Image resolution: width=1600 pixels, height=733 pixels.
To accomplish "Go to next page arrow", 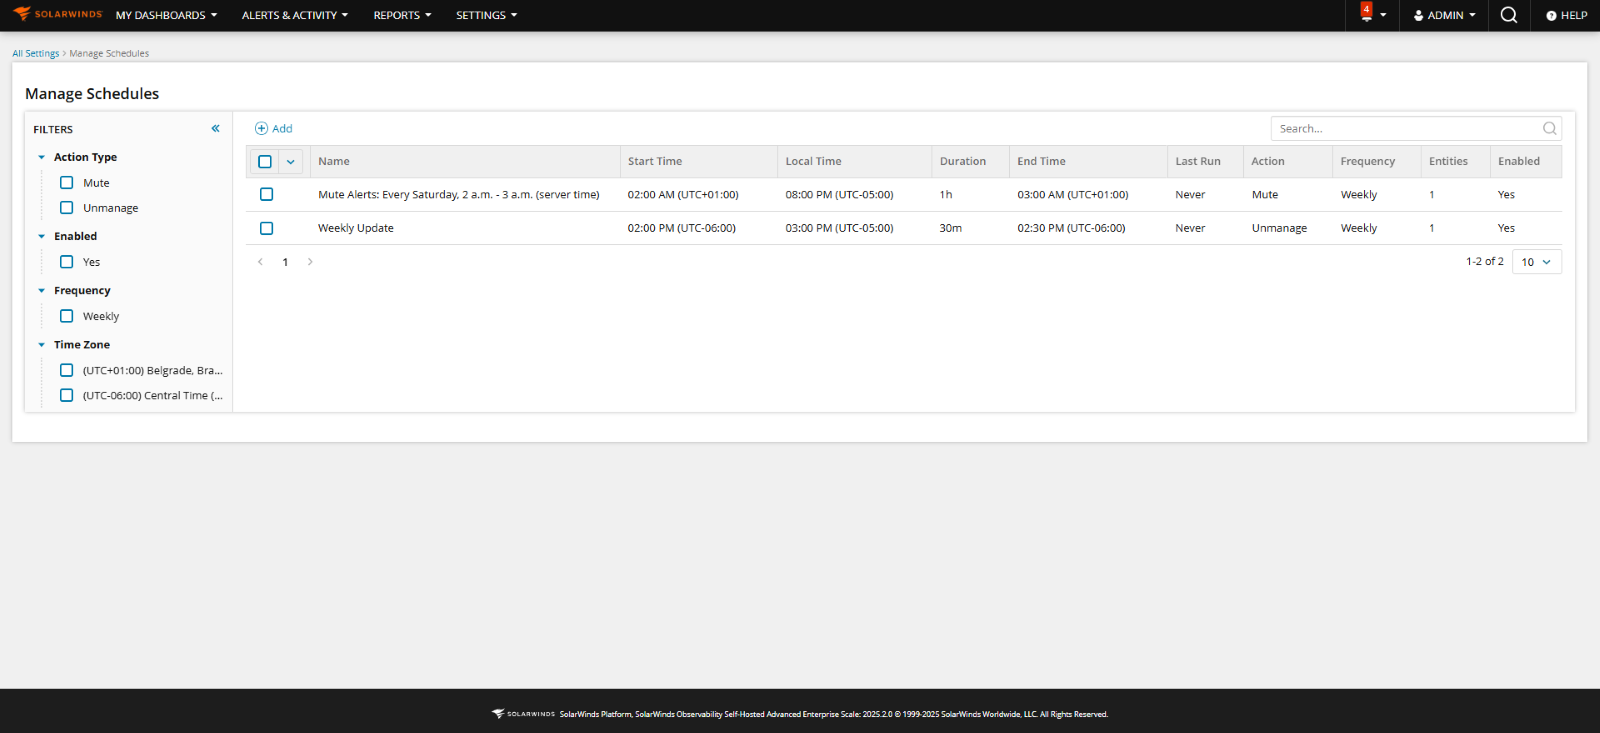I will (310, 262).
